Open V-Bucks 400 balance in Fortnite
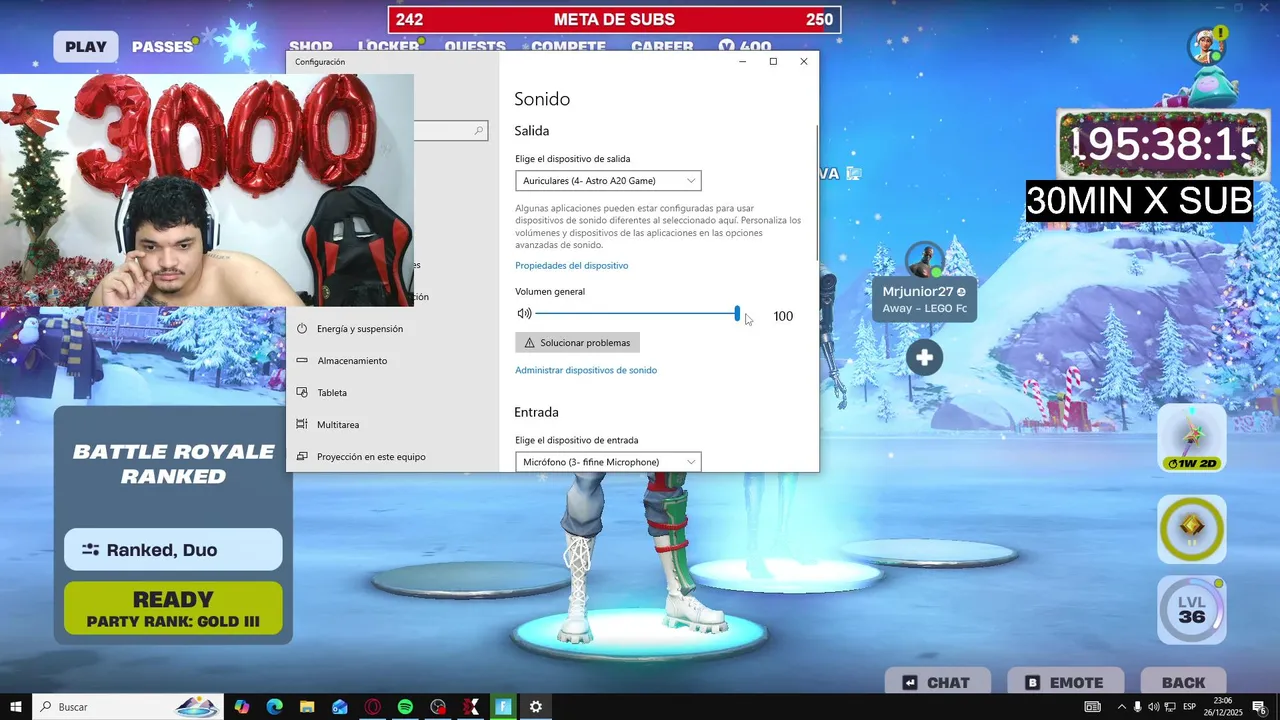 click(745, 46)
